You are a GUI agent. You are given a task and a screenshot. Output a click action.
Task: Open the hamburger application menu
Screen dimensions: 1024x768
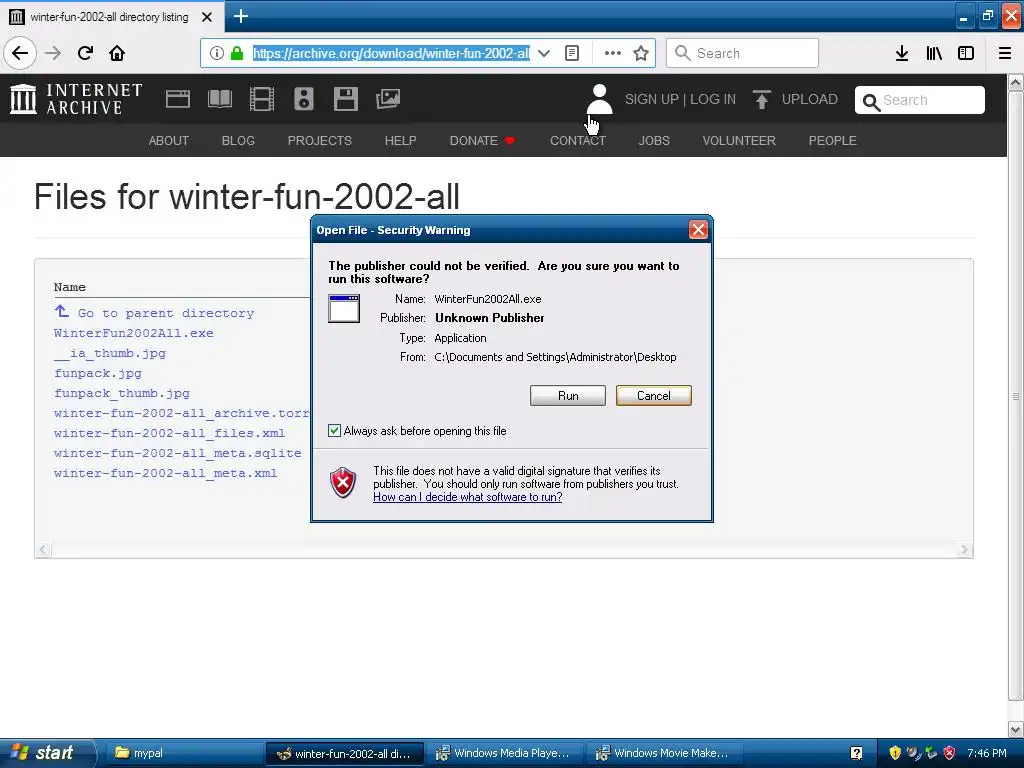tap(1005, 53)
